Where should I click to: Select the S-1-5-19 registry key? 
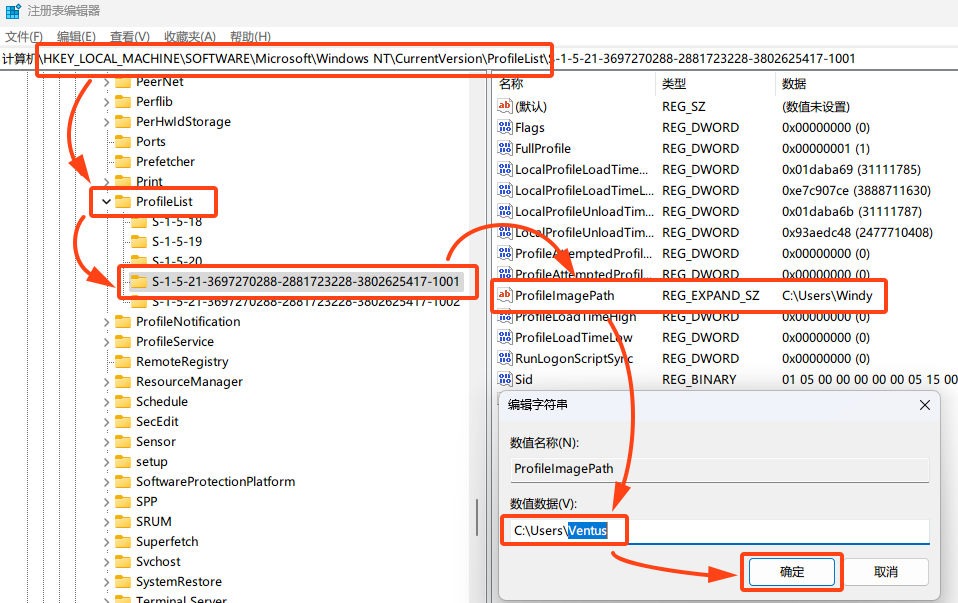(x=177, y=242)
